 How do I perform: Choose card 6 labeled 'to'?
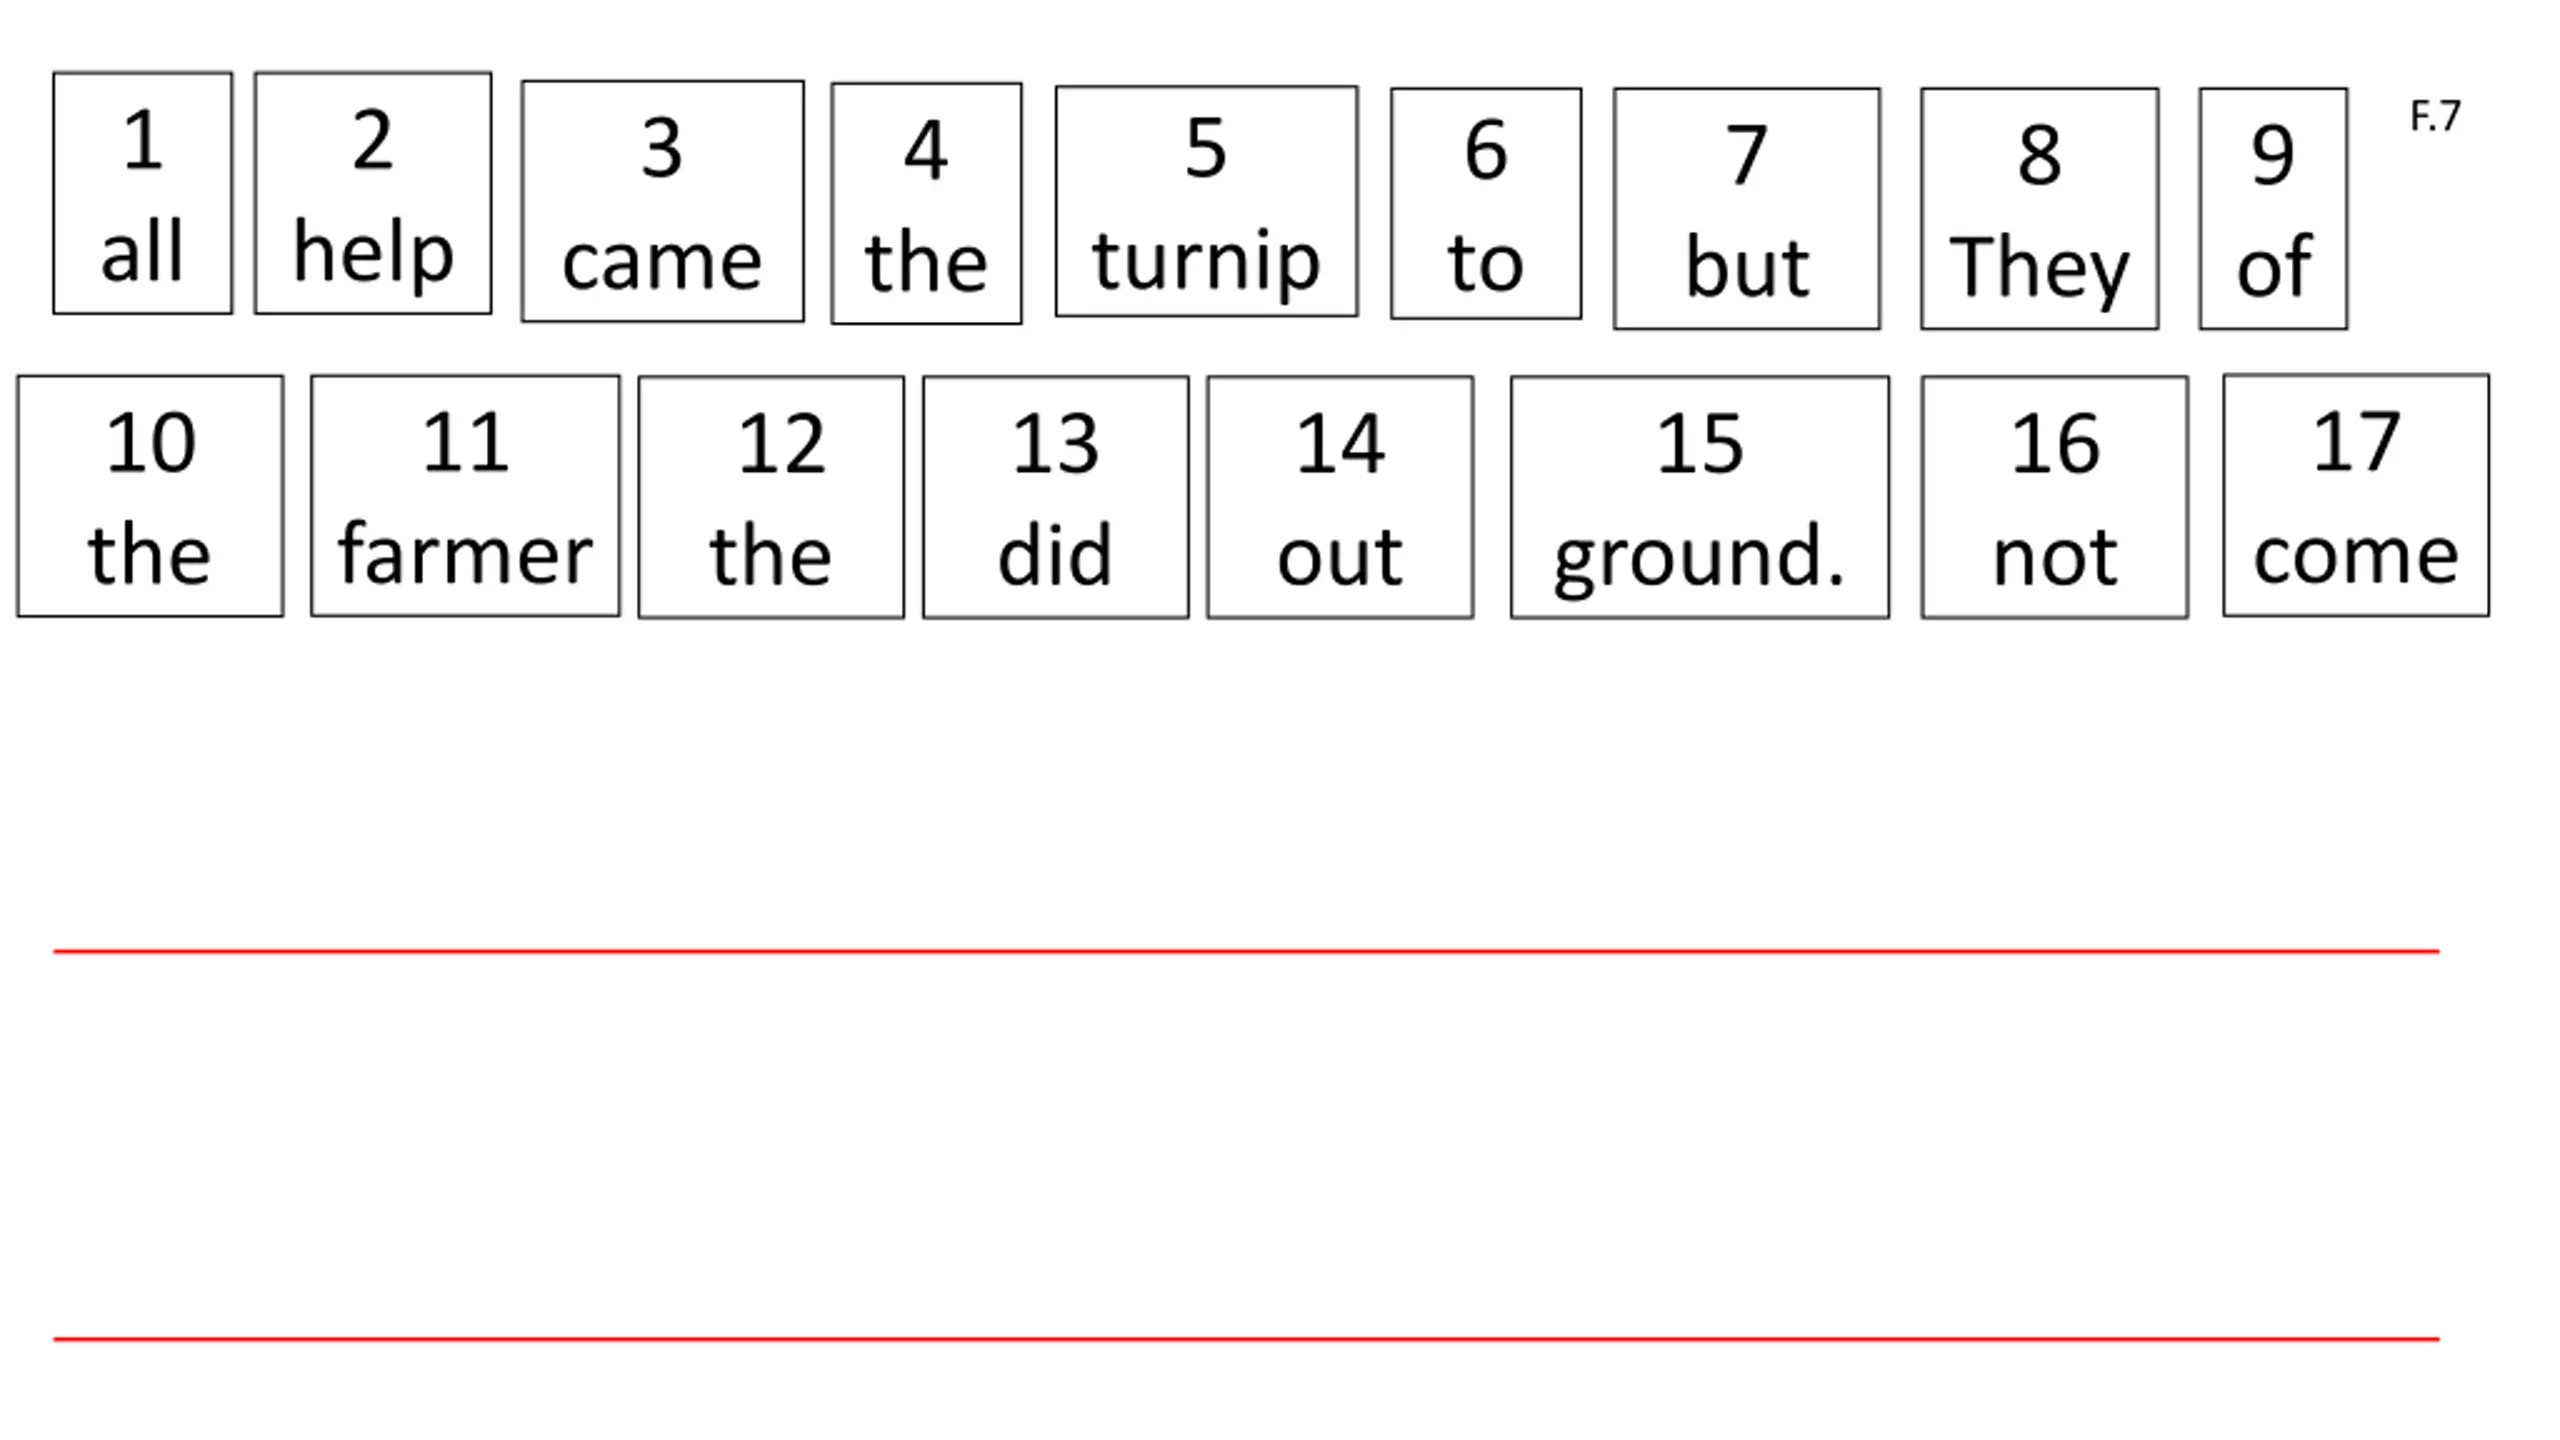1486,204
